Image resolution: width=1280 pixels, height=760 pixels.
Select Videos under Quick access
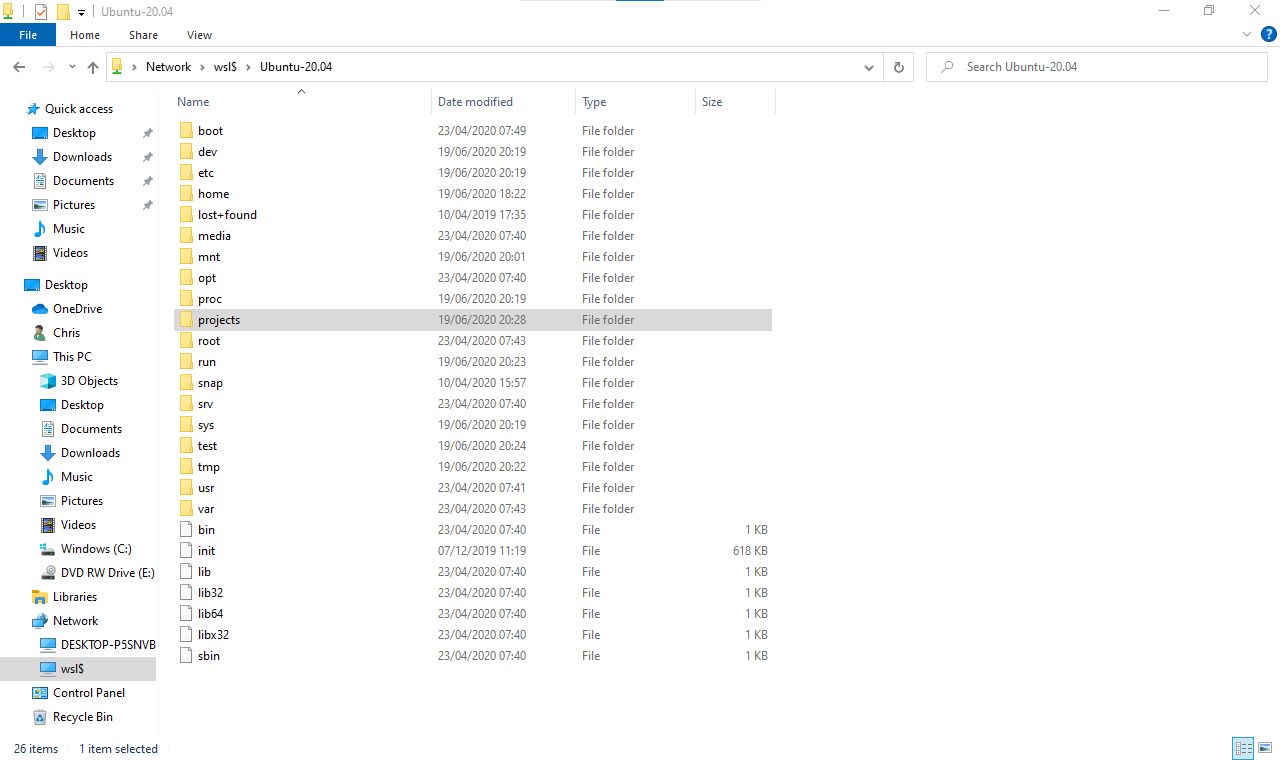pyautogui.click(x=70, y=253)
